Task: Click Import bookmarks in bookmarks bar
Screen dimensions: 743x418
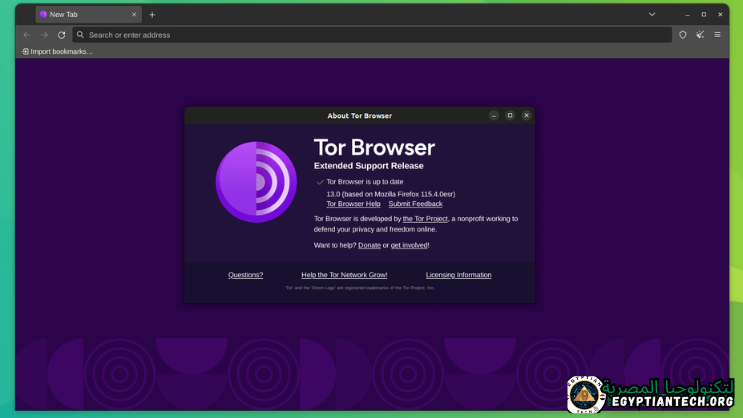Action: pyautogui.click(x=57, y=51)
